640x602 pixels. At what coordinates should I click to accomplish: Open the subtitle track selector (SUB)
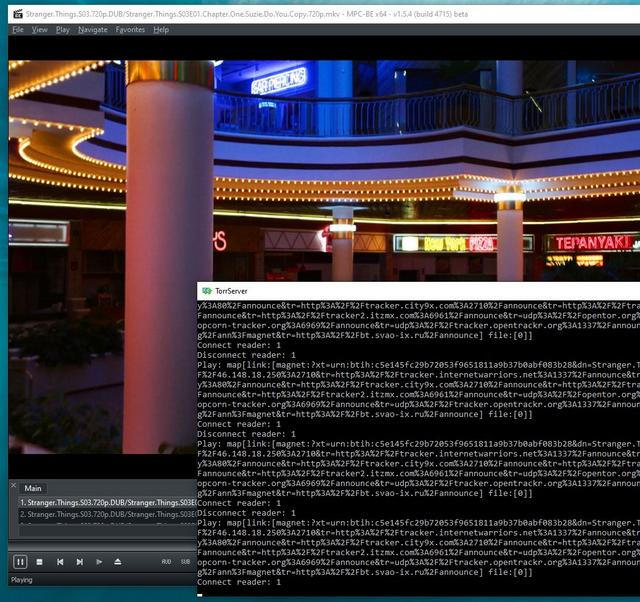point(185,562)
